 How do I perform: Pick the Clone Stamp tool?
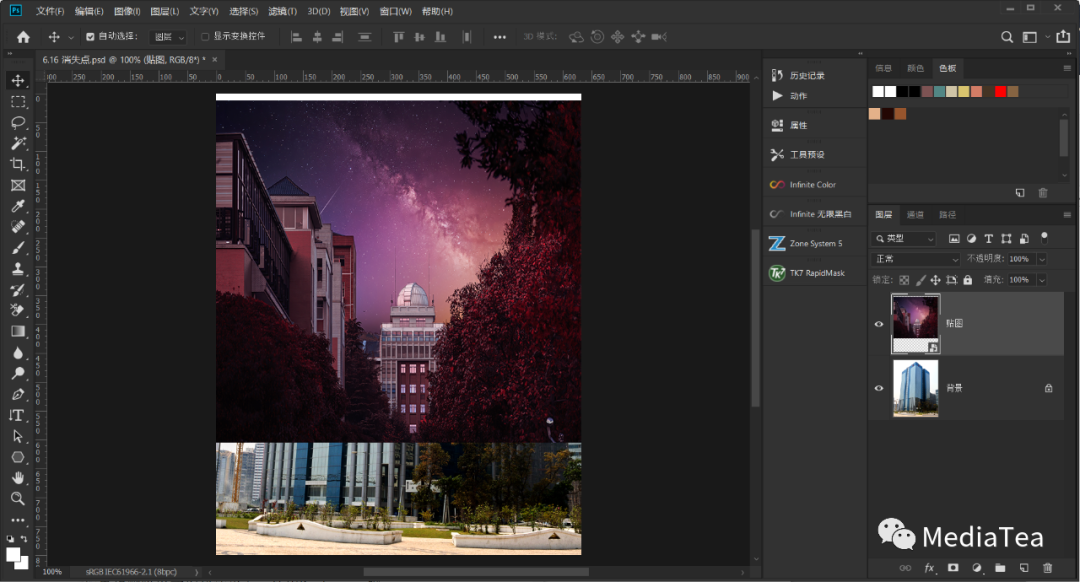pos(18,269)
